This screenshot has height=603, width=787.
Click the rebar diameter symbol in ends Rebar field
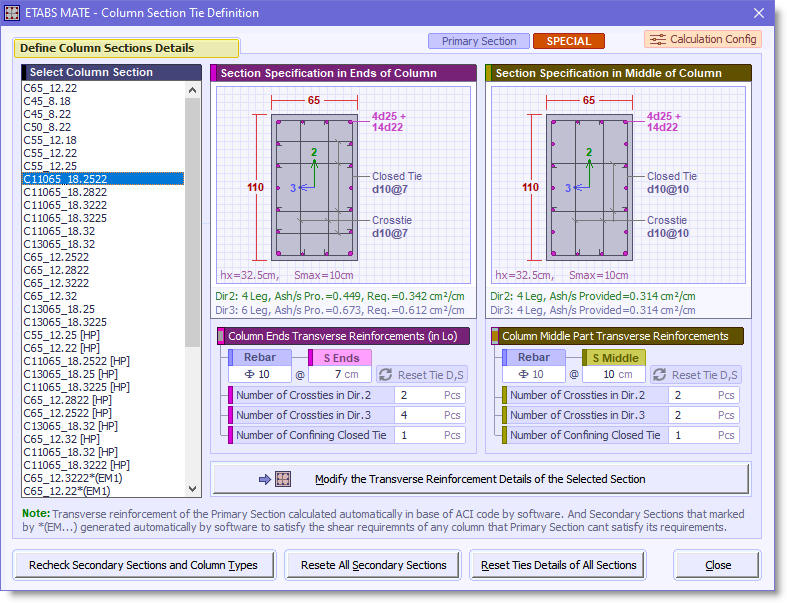click(x=249, y=374)
